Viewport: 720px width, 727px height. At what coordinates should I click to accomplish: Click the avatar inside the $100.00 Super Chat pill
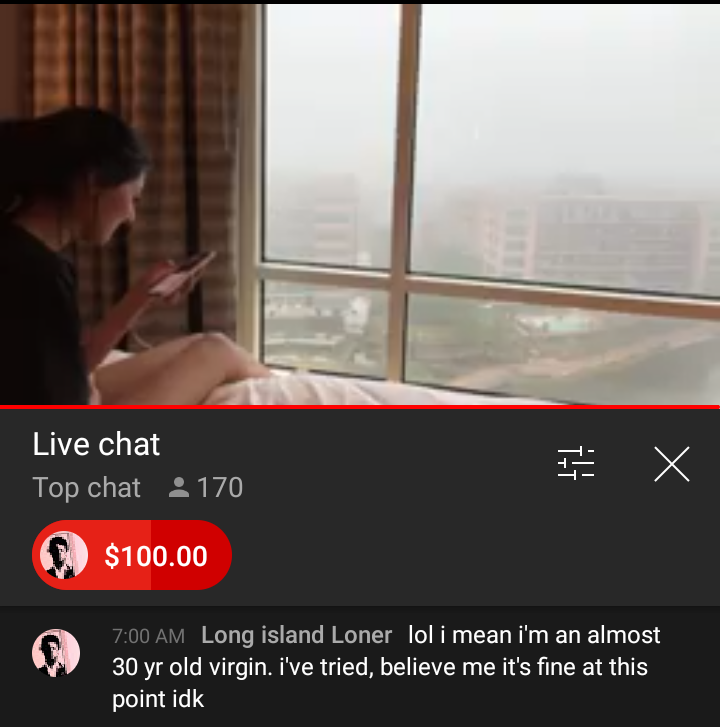pos(64,555)
